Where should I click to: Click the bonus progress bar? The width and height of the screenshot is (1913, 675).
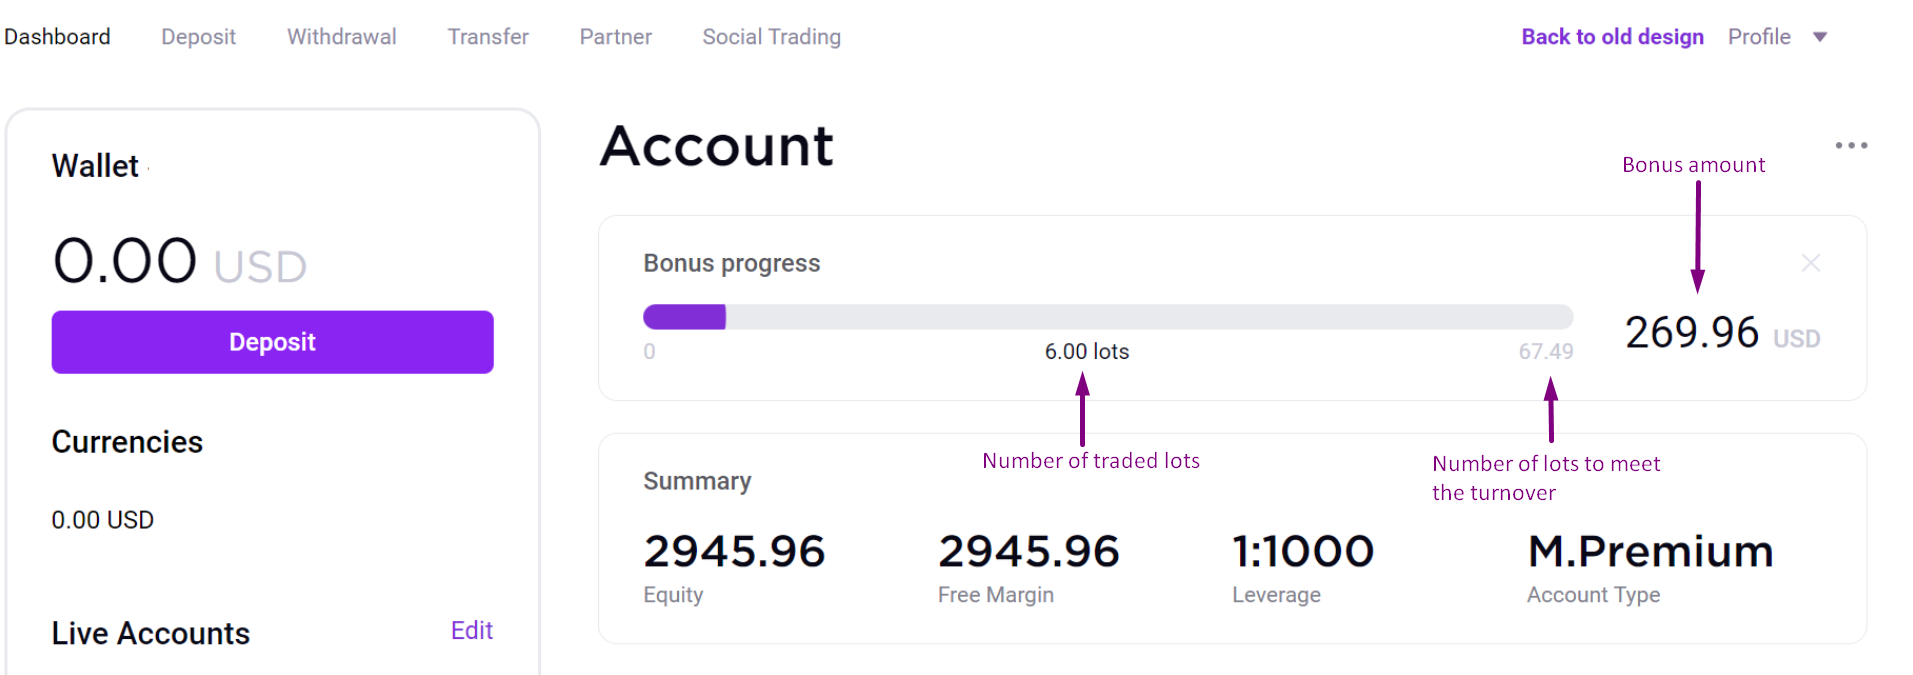point(1107,317)
